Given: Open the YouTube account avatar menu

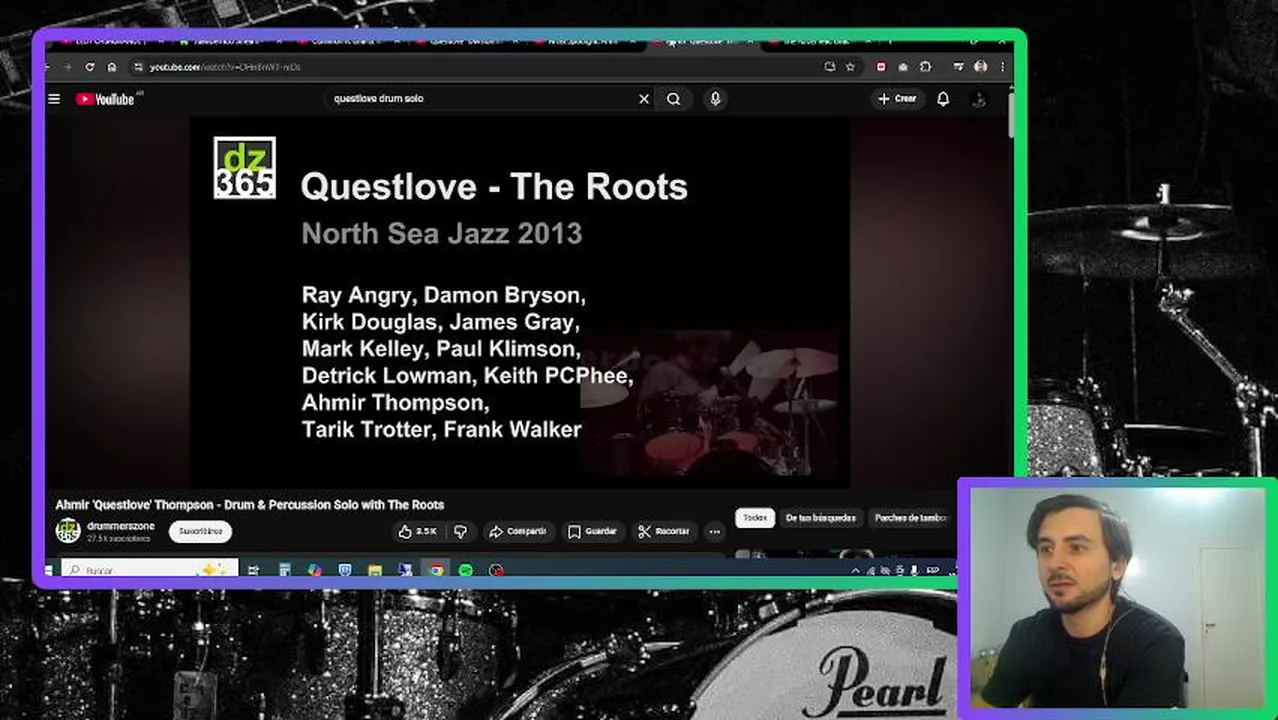Looking at the screenshot, I should click(979, 99).
